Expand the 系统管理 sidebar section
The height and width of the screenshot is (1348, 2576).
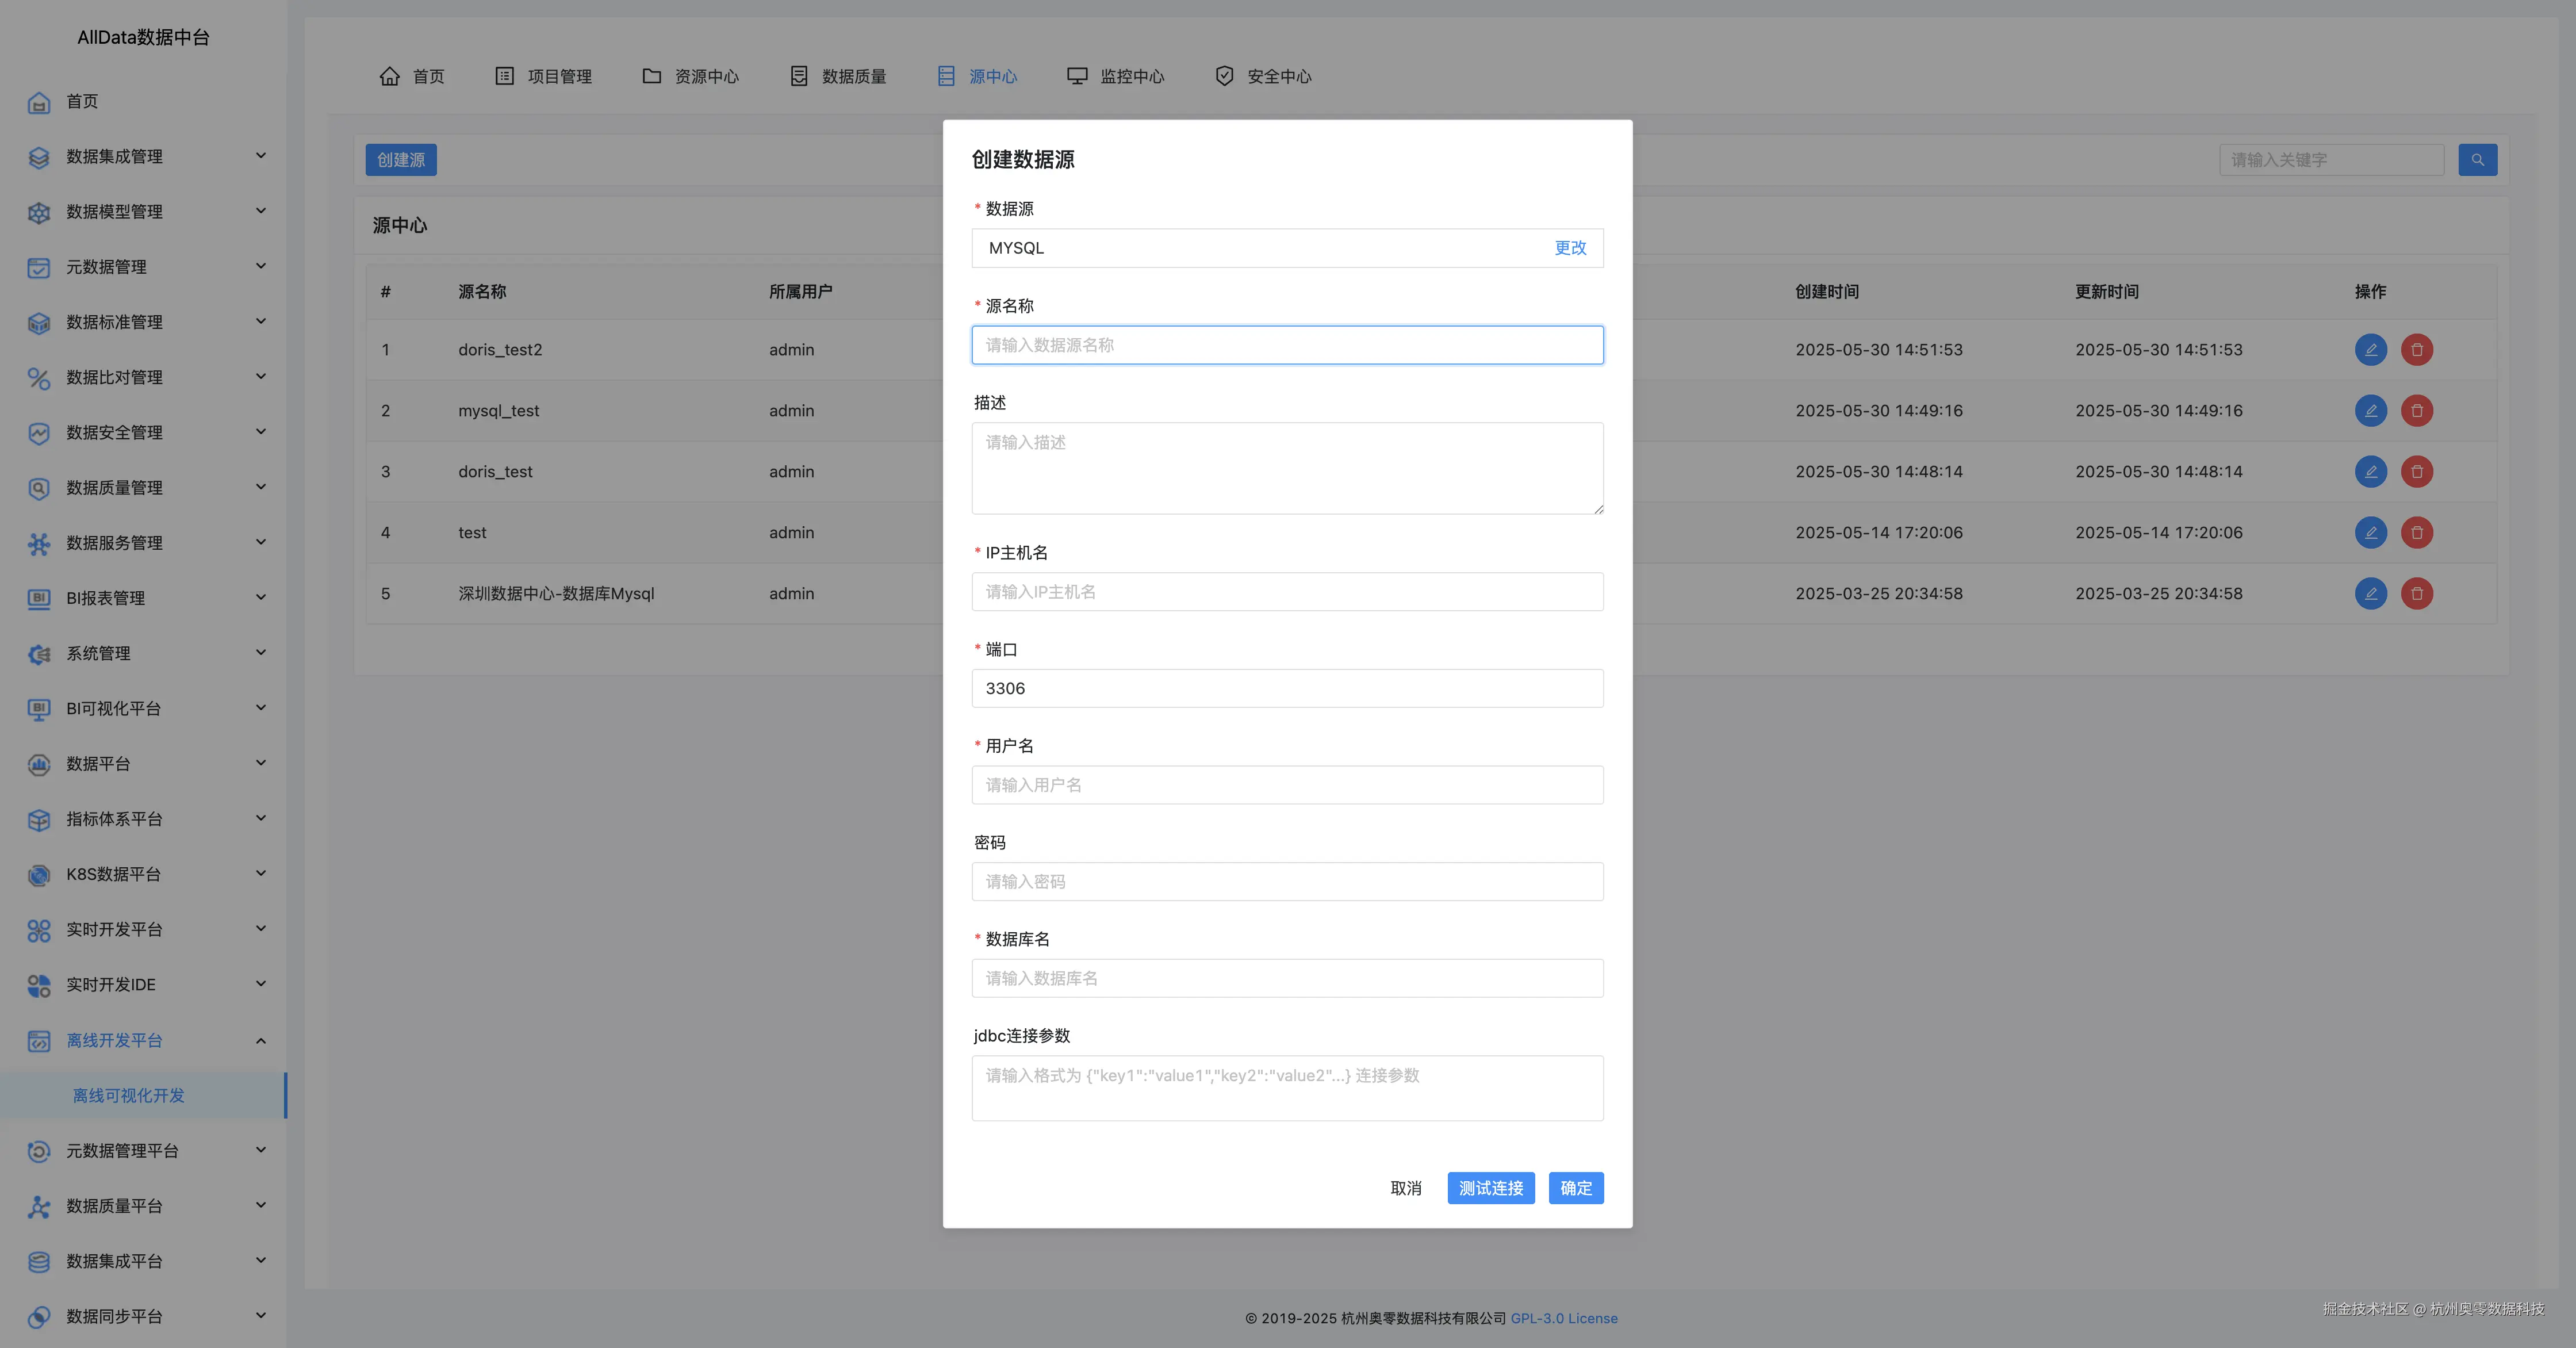pos(261,653)
